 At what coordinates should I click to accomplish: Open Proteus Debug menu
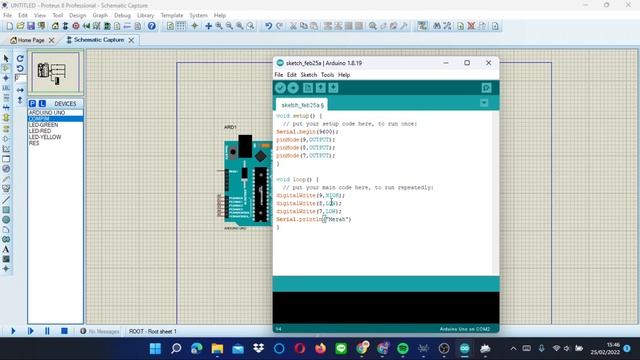point(122,15)
